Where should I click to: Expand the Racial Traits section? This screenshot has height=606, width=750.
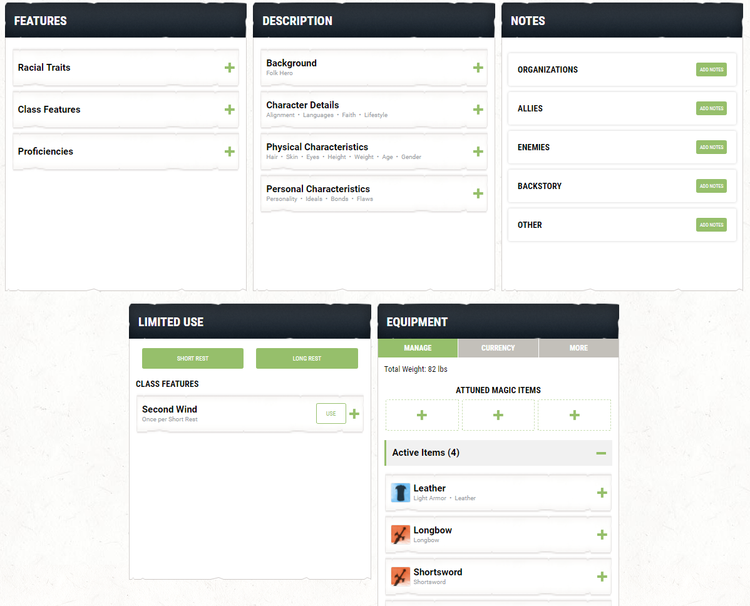tap(230, 67)
